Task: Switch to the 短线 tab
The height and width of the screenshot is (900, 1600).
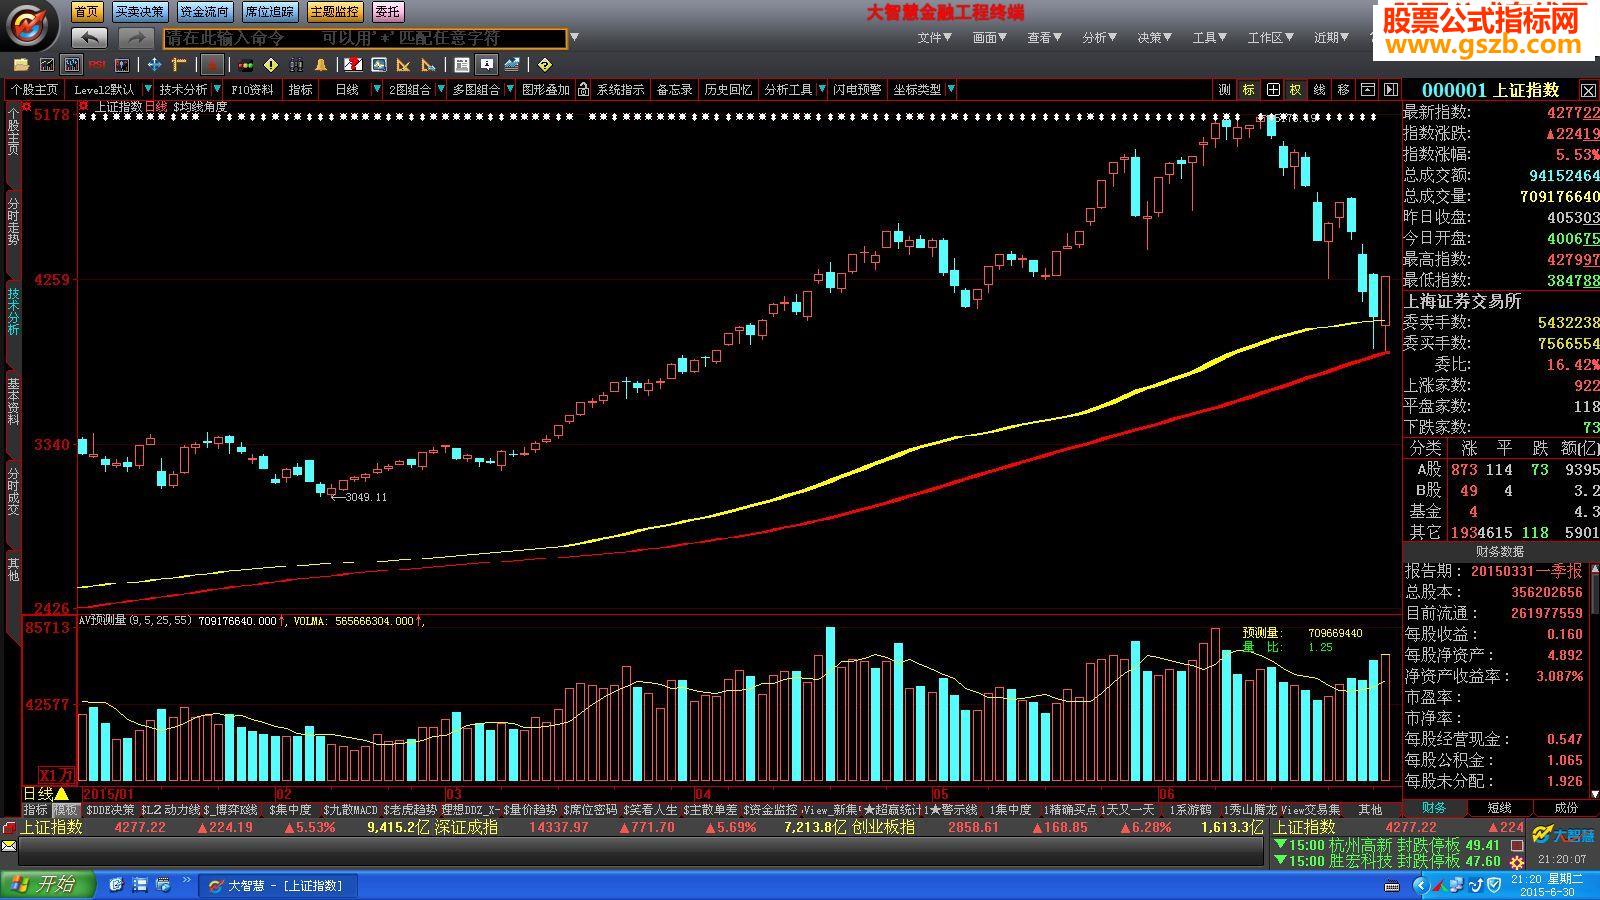Action: tap(1499, 808)
